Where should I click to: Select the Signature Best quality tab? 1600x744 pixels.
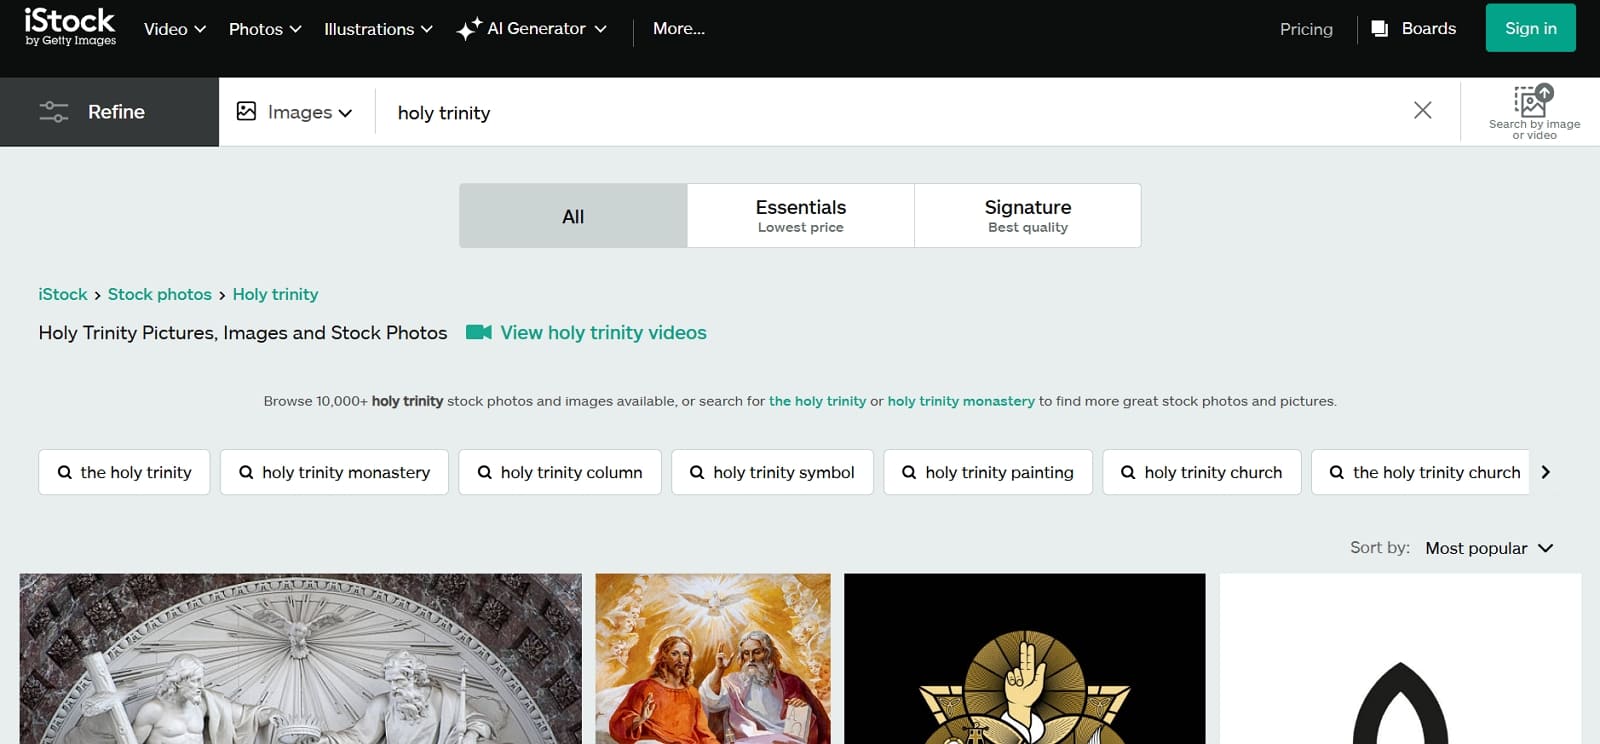pyautogui.click(x=1028, y=216)
